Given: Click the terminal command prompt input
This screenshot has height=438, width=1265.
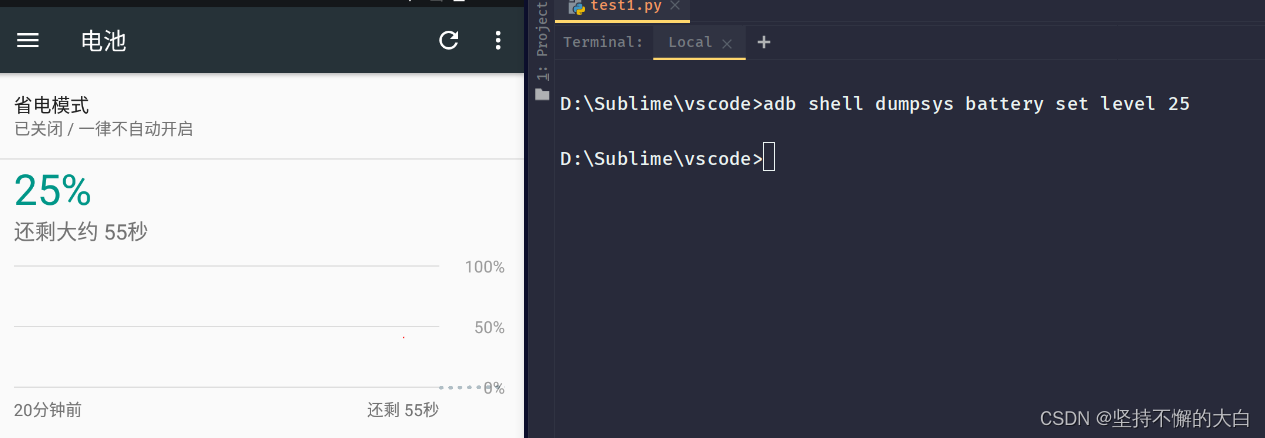Looking at the screenshot, I should tap(768, 158).
